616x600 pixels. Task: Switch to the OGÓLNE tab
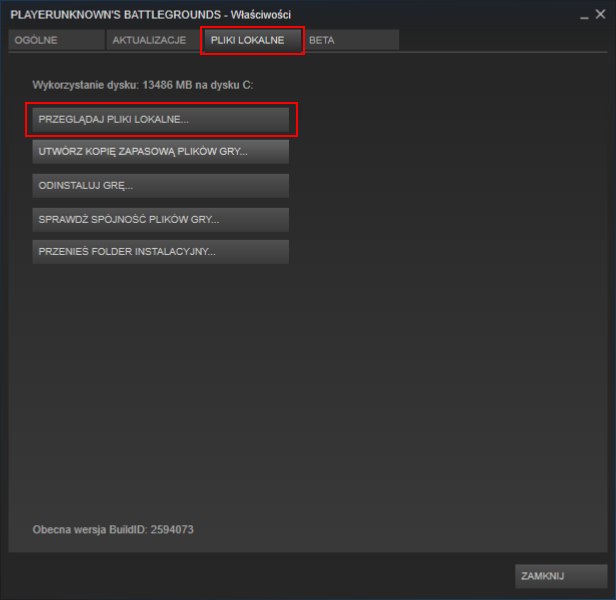click(57, 40)
